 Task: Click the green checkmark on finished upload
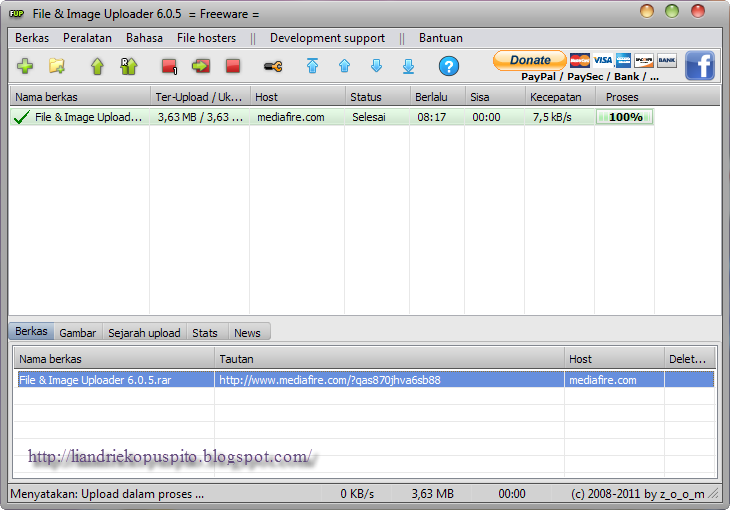(x=22, y=117)
